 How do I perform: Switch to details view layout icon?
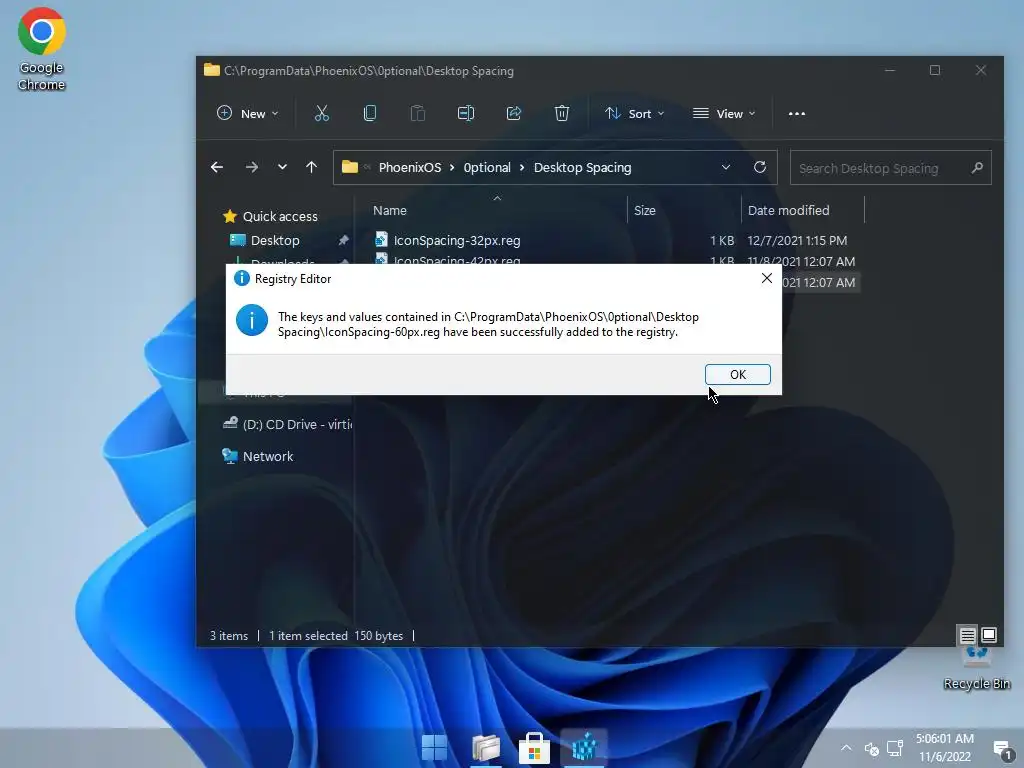pyautogui.click(x=968, y=635)
